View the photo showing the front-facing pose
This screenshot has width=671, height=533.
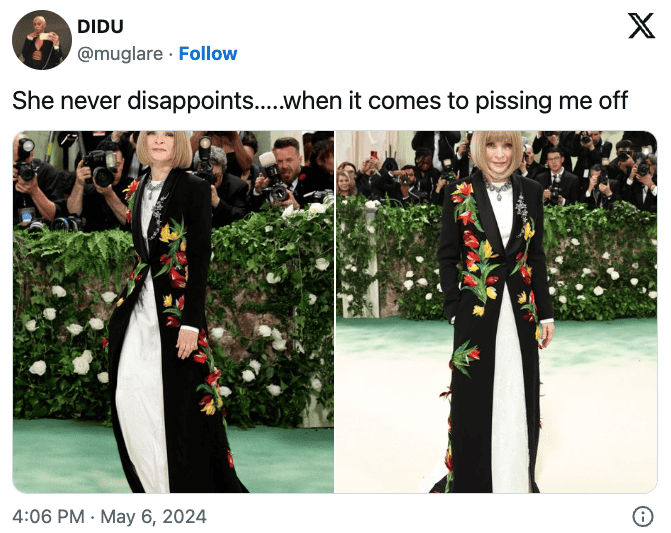(x=496, y=312)
